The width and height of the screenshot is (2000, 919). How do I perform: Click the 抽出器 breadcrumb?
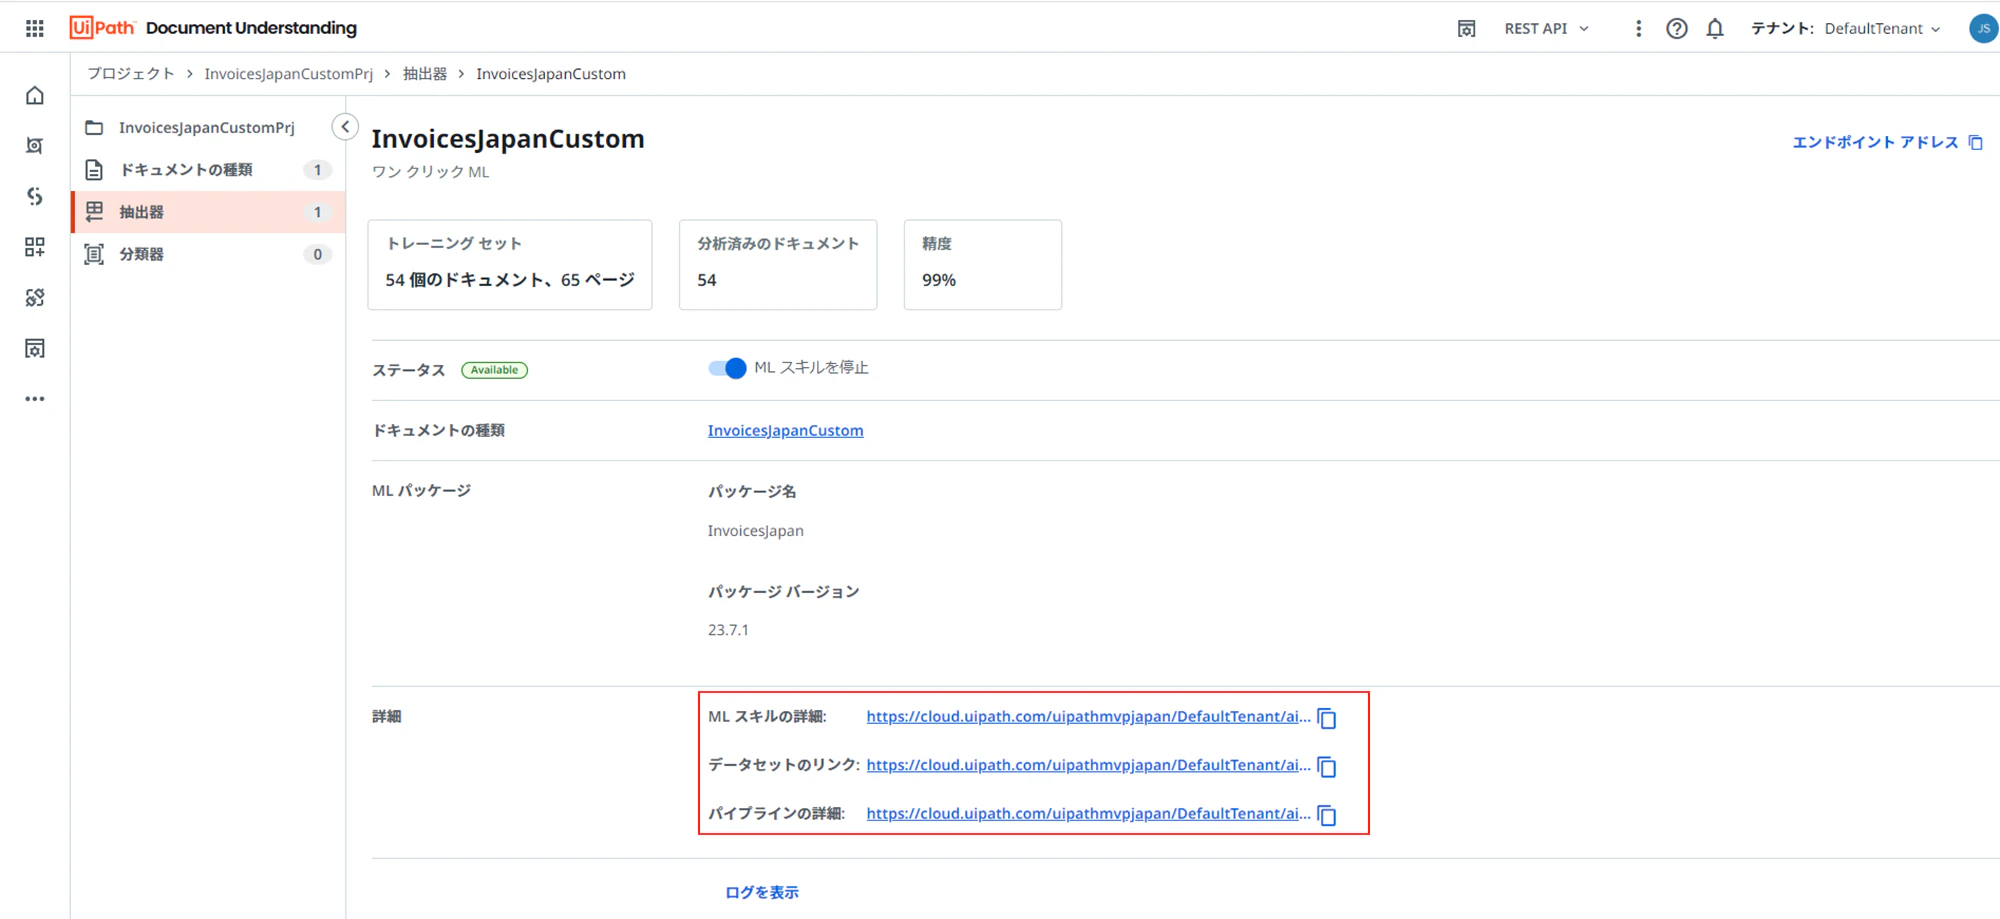coord(425,73)
